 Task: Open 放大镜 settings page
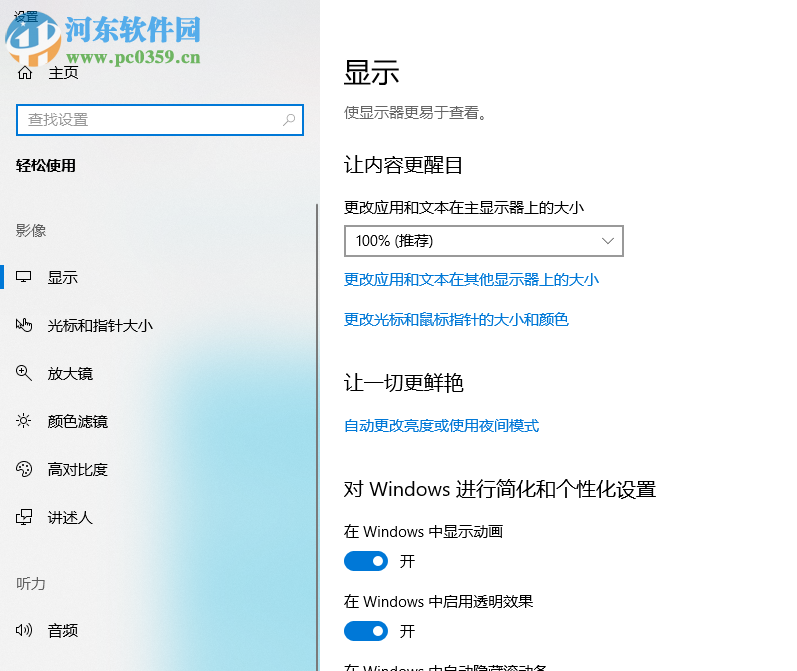[70, 374]
